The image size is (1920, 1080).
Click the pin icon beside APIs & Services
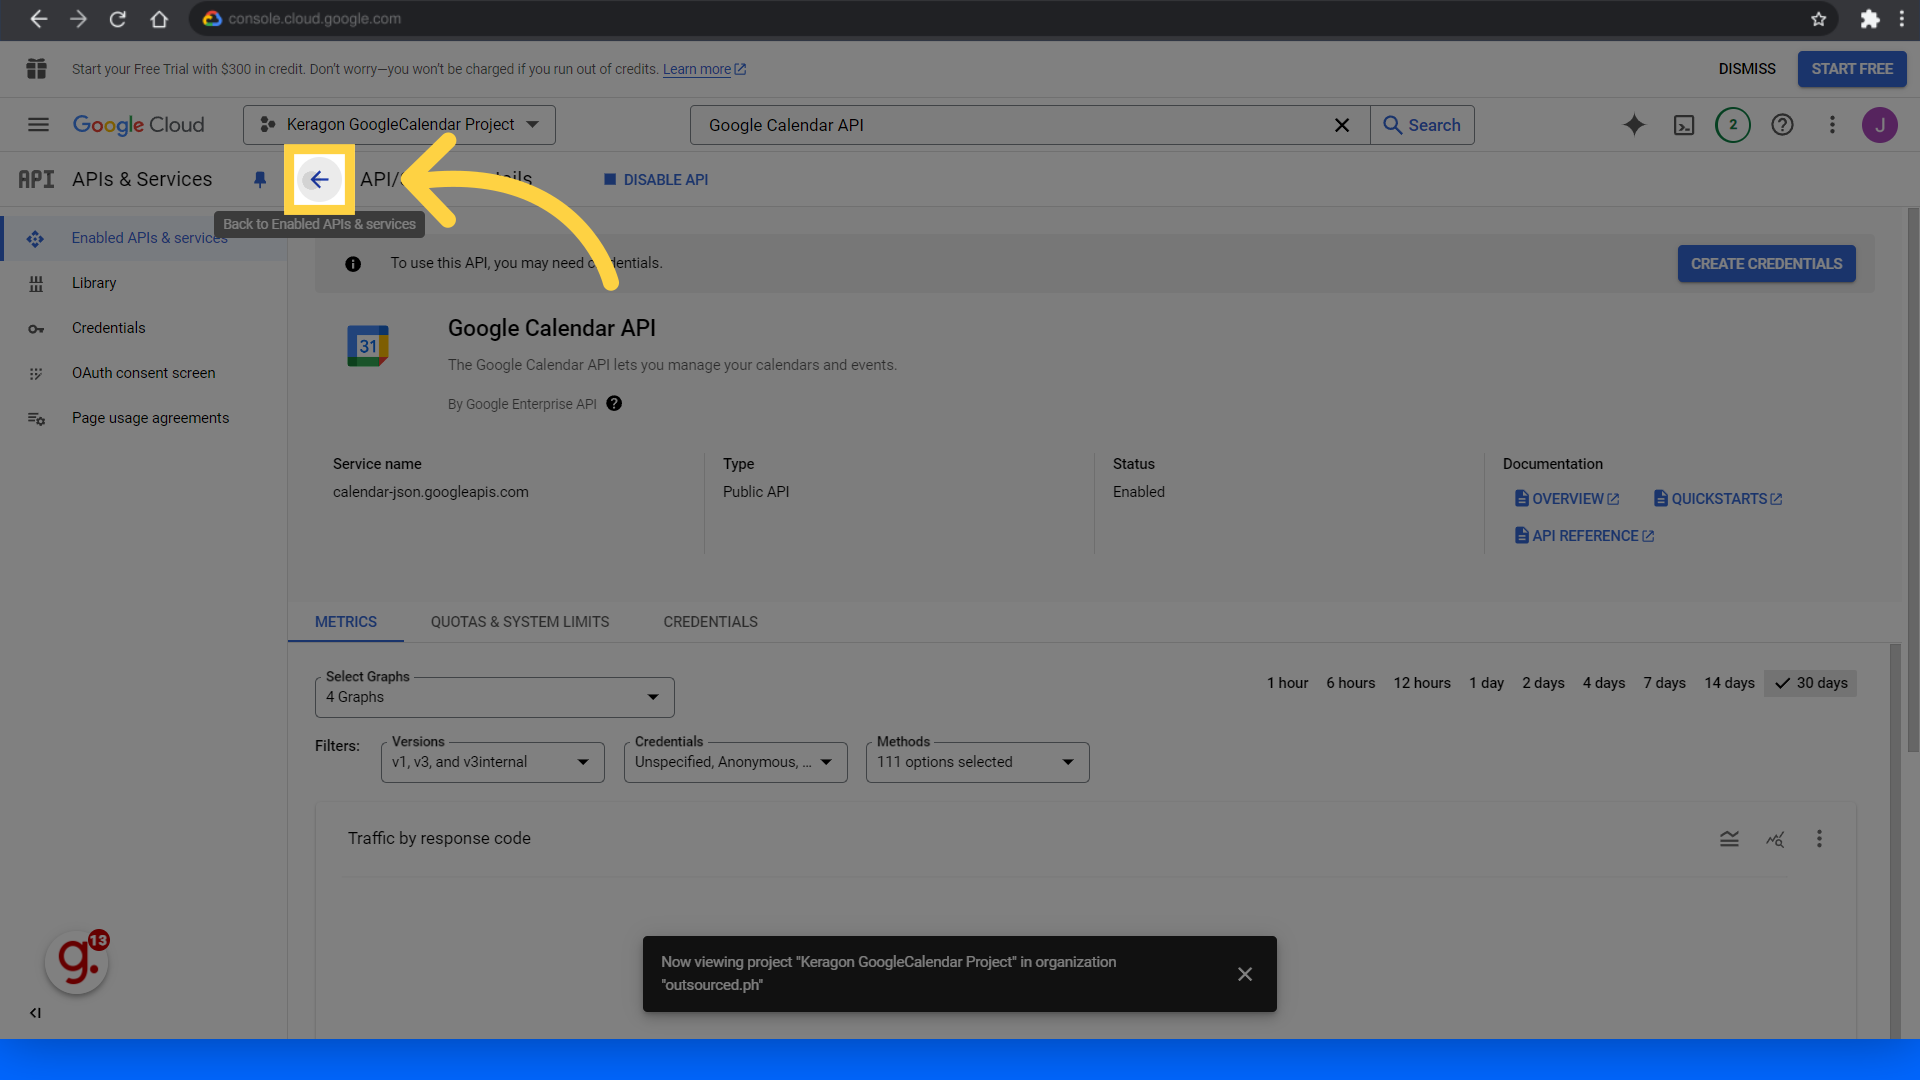(260, 179)
